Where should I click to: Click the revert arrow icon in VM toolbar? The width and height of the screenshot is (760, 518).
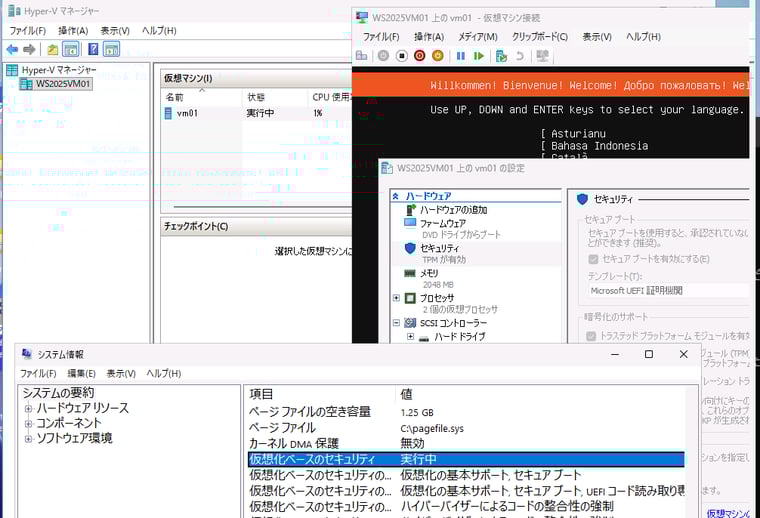520,56
